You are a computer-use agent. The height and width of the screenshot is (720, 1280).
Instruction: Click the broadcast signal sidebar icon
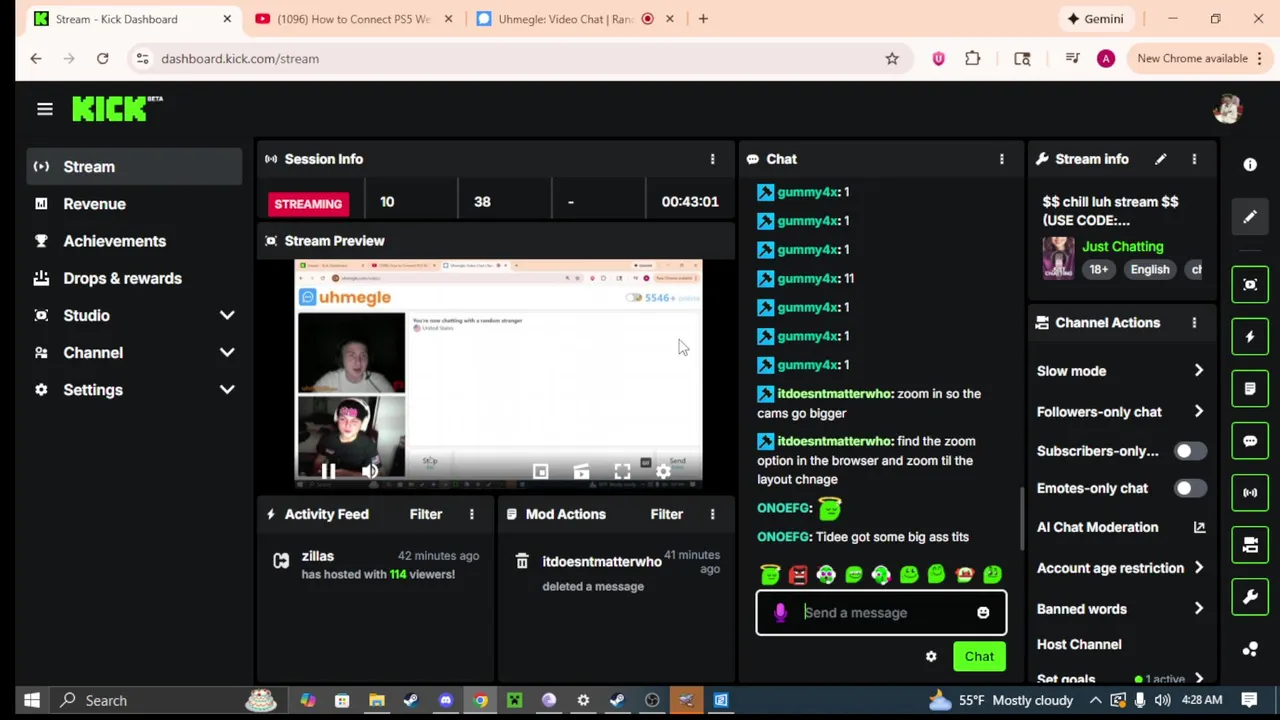(x=1250, y=492)
